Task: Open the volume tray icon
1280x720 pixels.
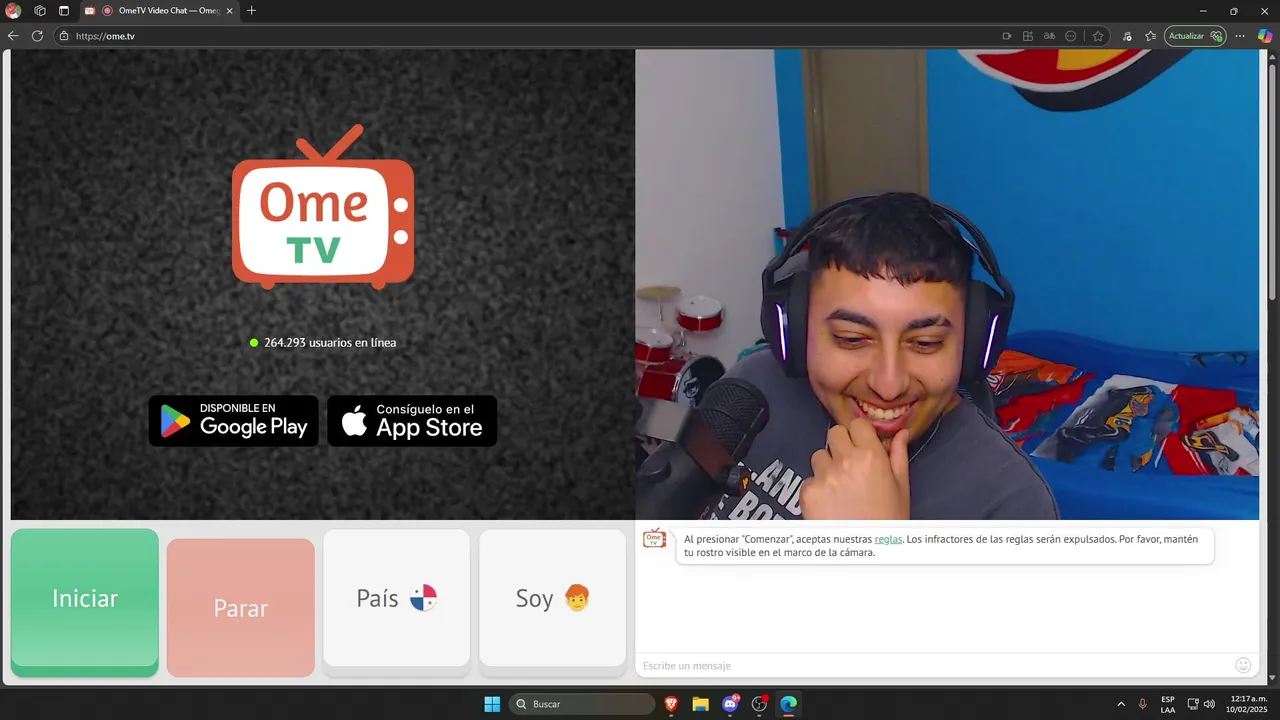Action: tap(1209, 704)
